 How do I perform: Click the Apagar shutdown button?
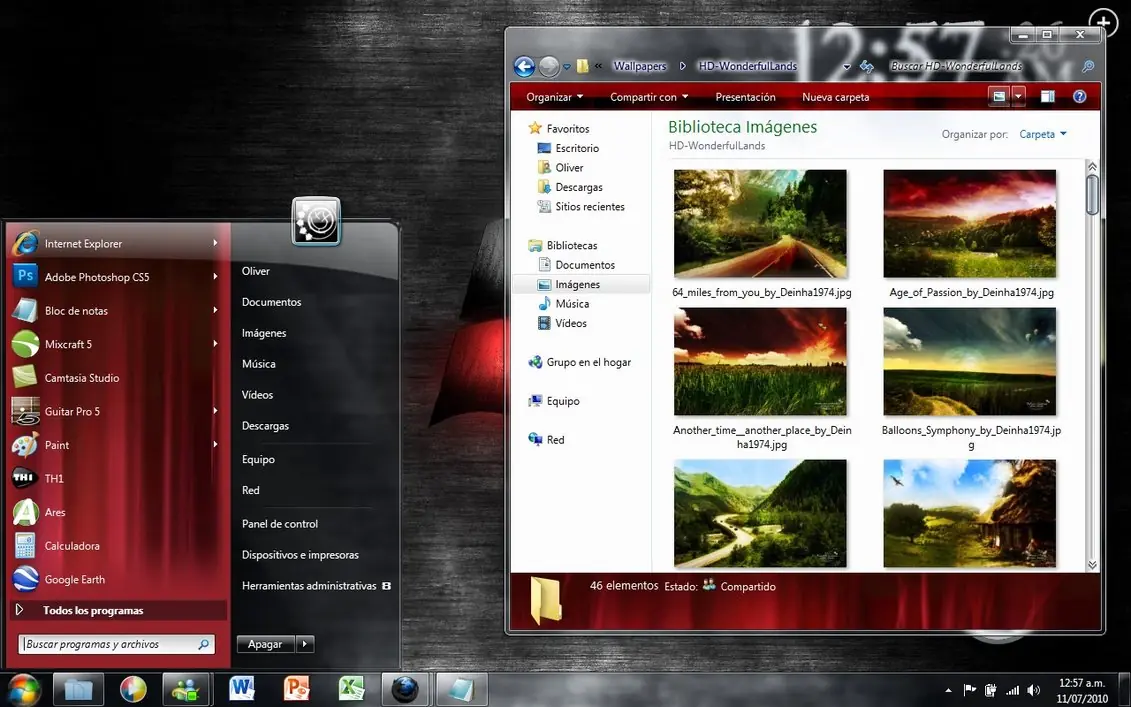tap(265, 645)
